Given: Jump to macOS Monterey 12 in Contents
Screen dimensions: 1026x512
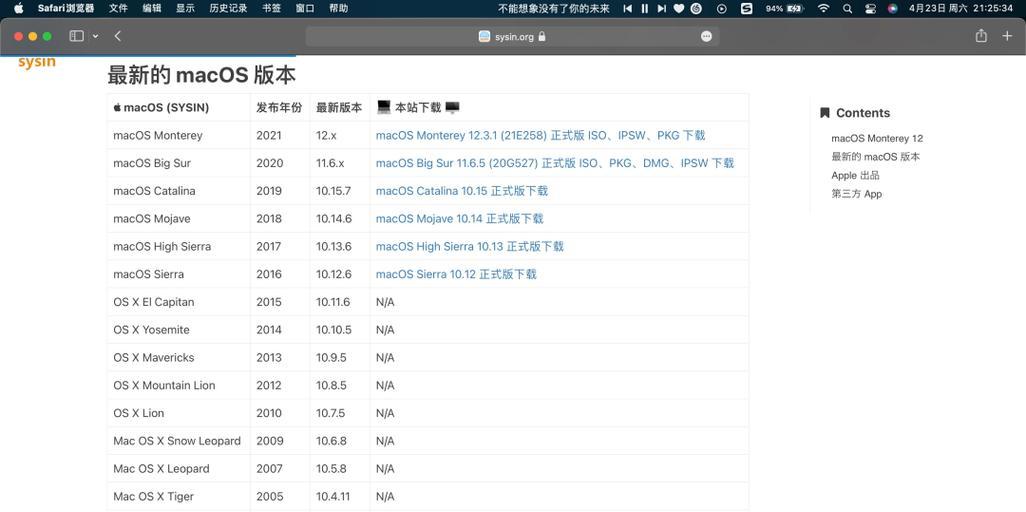Looking at the screenshot, I should coord(877,138).
